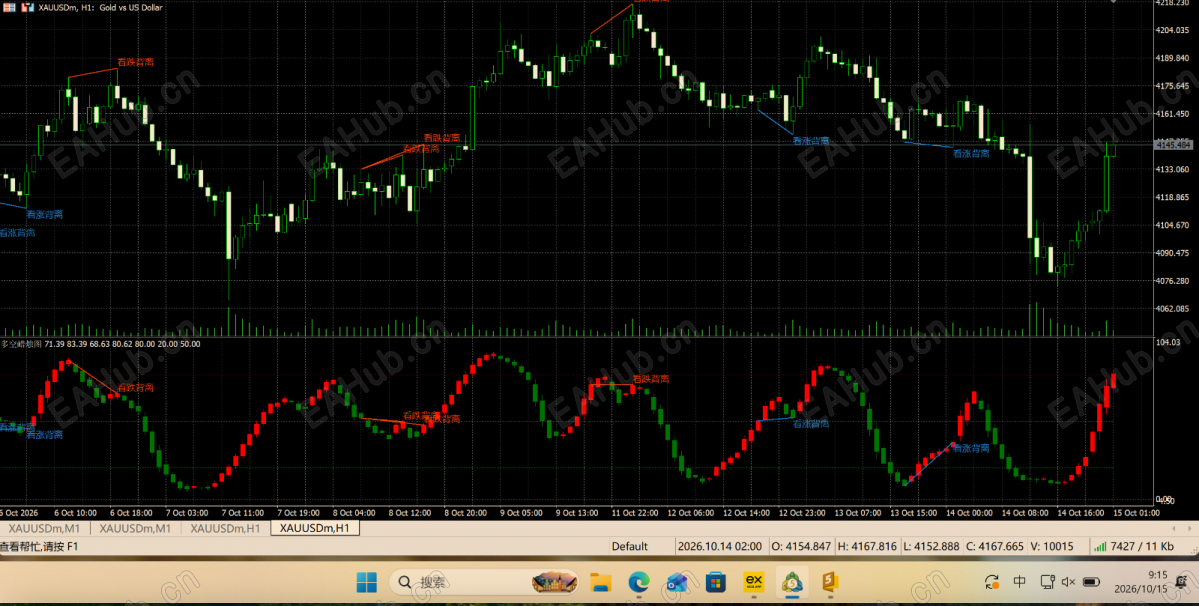
Task: Toggle the Chinese IME input indicator
Action: (x=1020, y=582)
